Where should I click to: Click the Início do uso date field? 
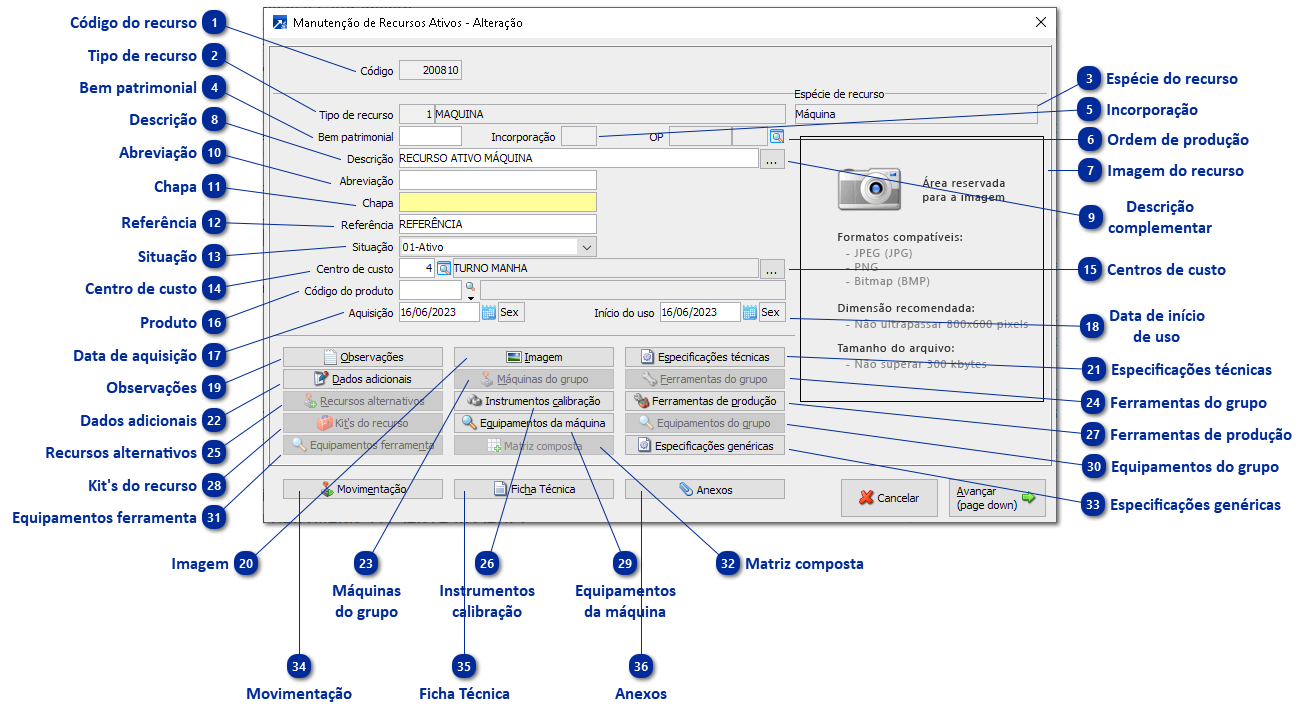click(700, 312)
